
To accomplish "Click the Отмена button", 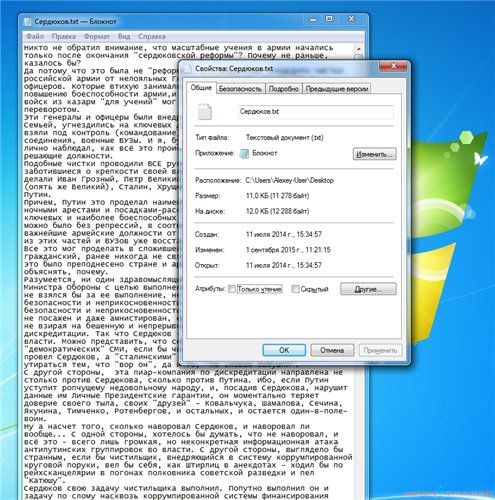I will (332, 350).
